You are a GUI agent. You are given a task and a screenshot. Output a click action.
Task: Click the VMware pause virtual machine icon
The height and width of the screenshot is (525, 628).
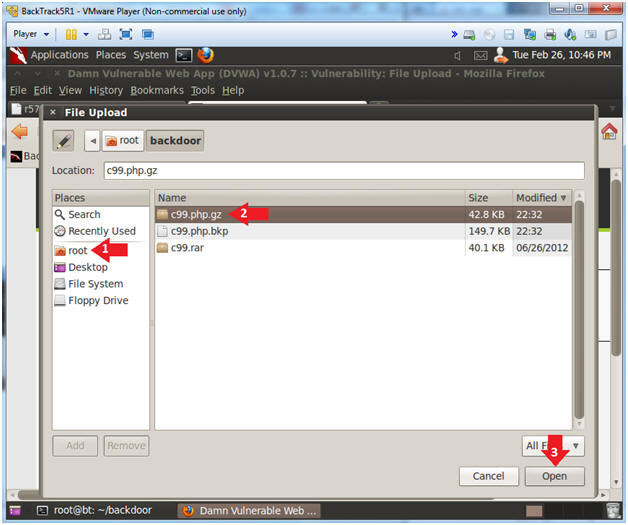71,34
